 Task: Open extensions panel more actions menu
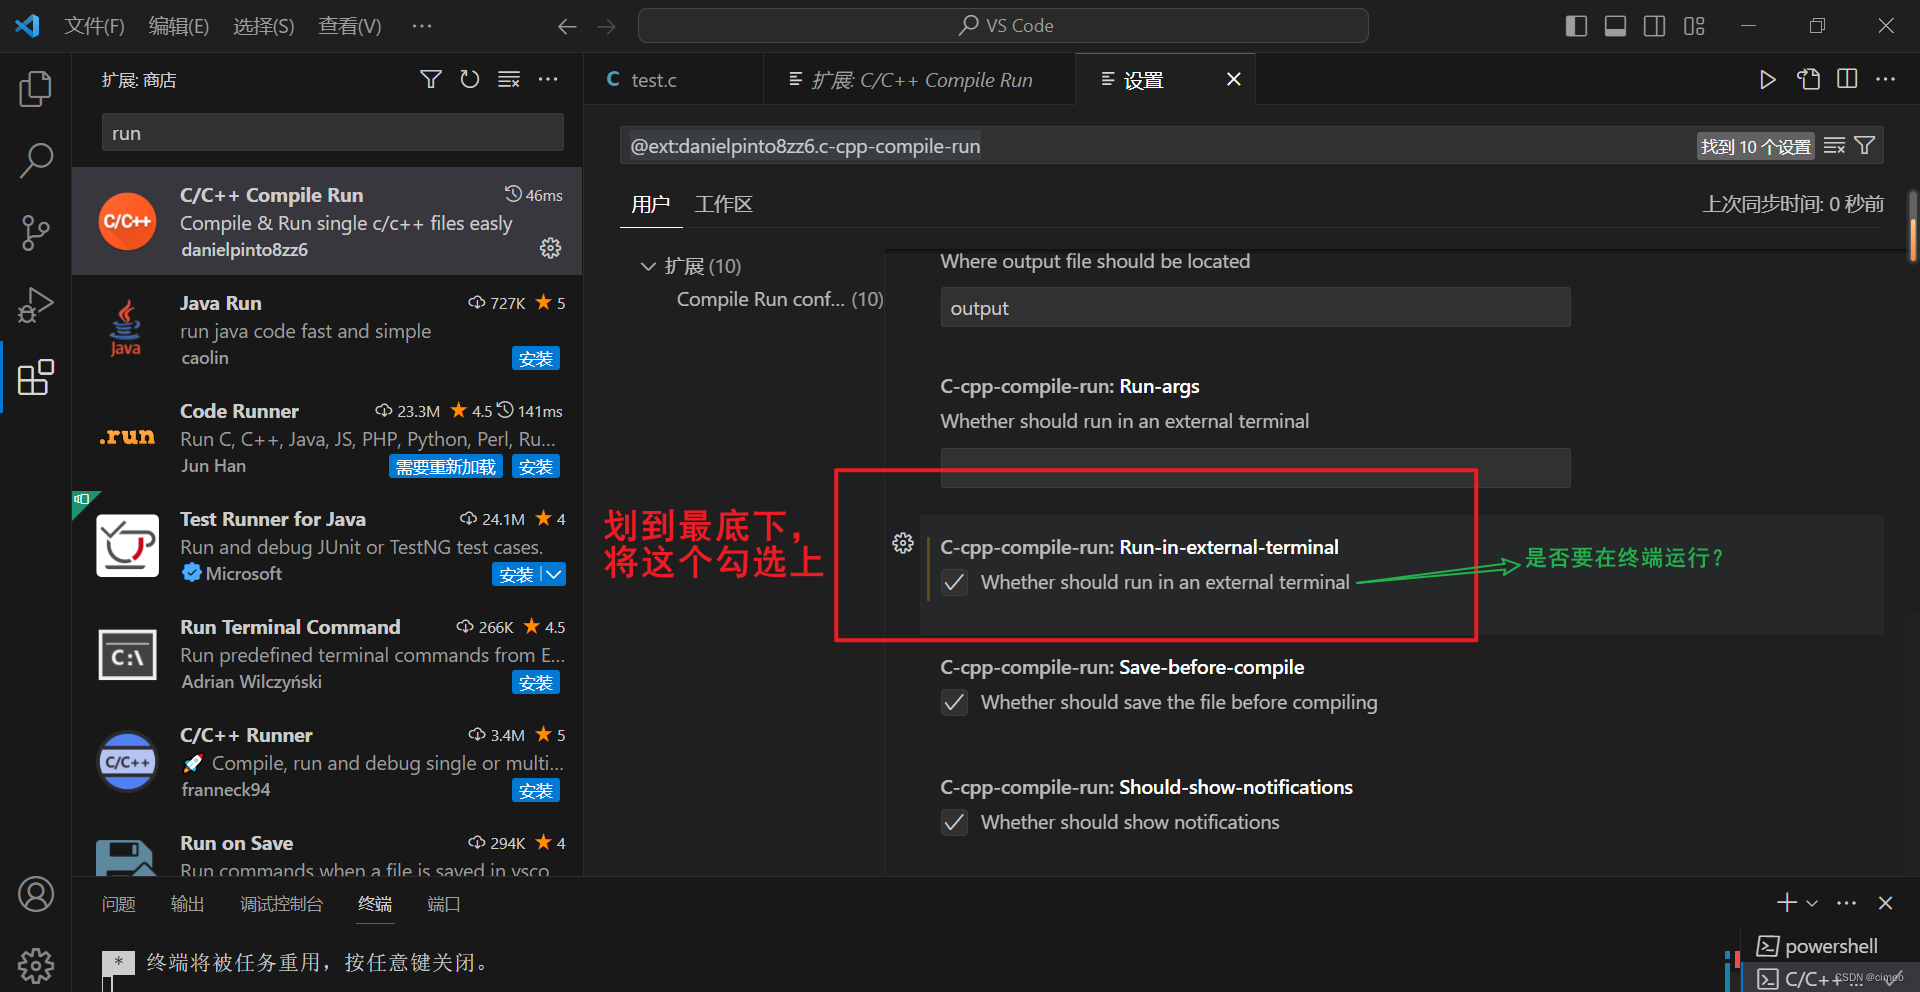(548, 79)
